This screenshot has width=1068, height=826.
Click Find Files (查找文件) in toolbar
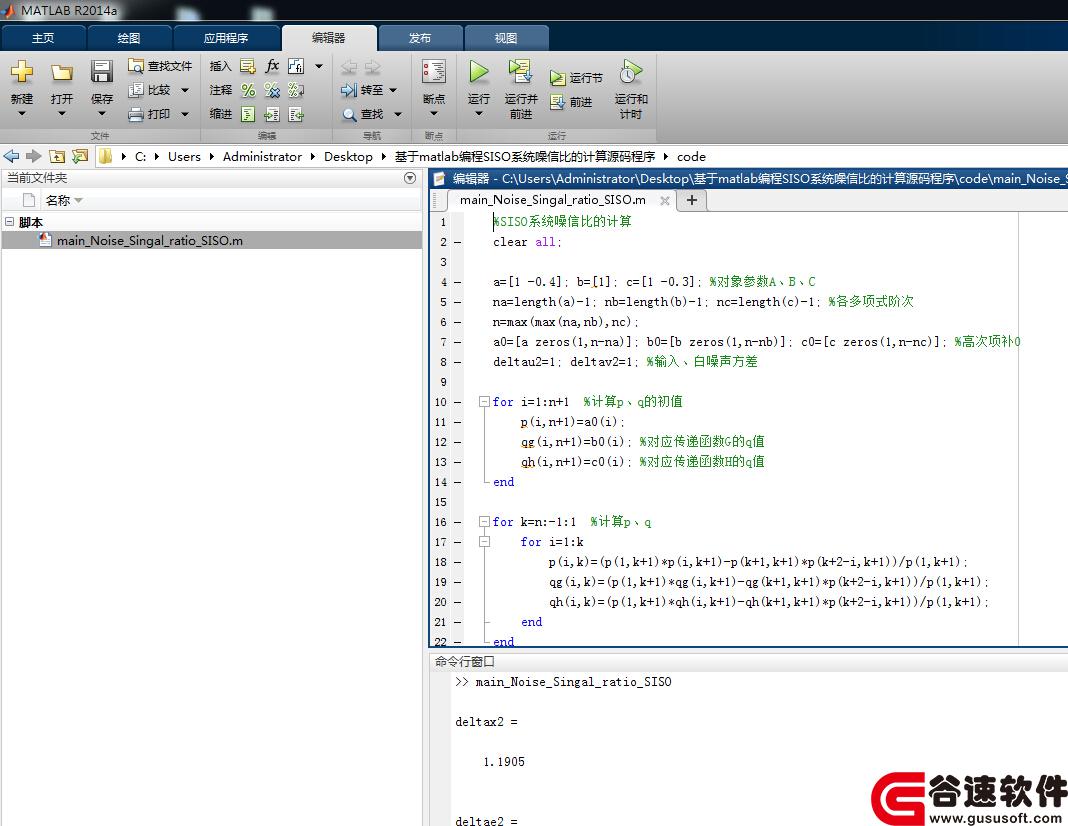click(x=160, y=66)
